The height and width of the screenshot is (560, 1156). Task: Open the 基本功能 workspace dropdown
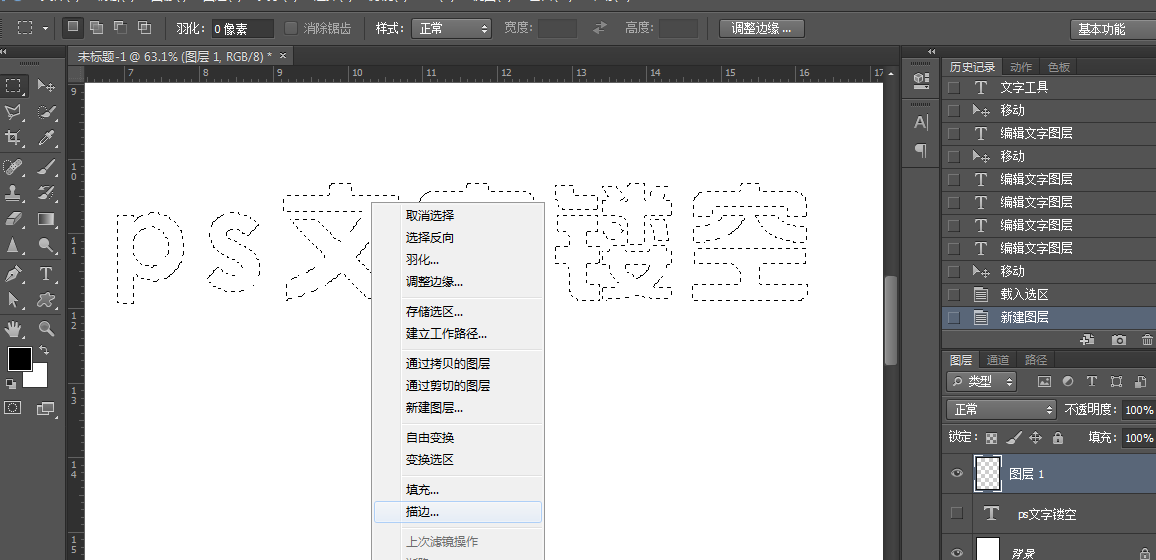(x=1112, y=29)
